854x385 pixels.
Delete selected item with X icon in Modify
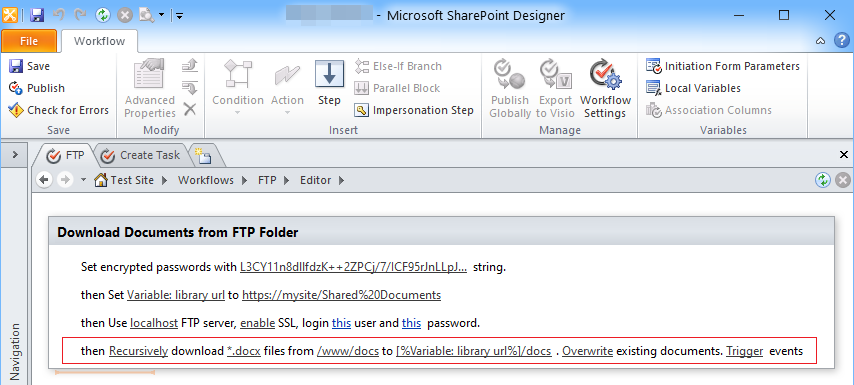(x=189, y=109)
